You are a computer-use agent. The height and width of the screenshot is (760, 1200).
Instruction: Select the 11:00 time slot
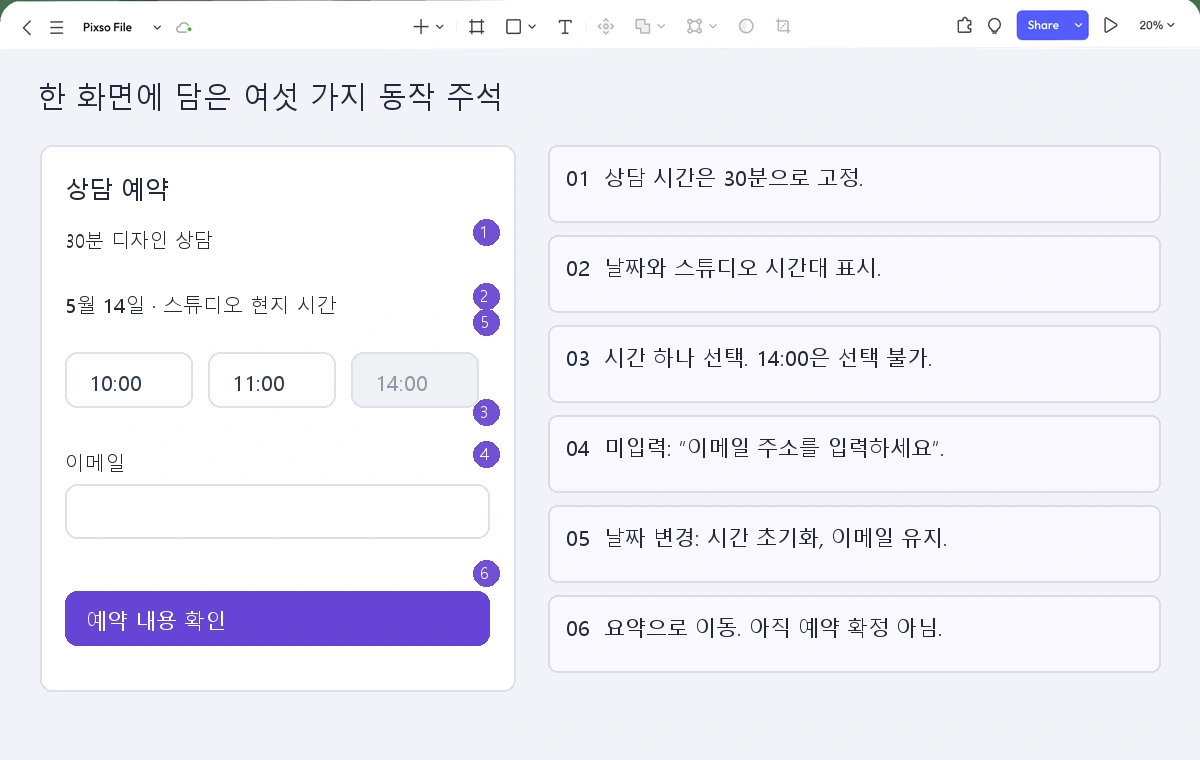[x=272, y=380]
